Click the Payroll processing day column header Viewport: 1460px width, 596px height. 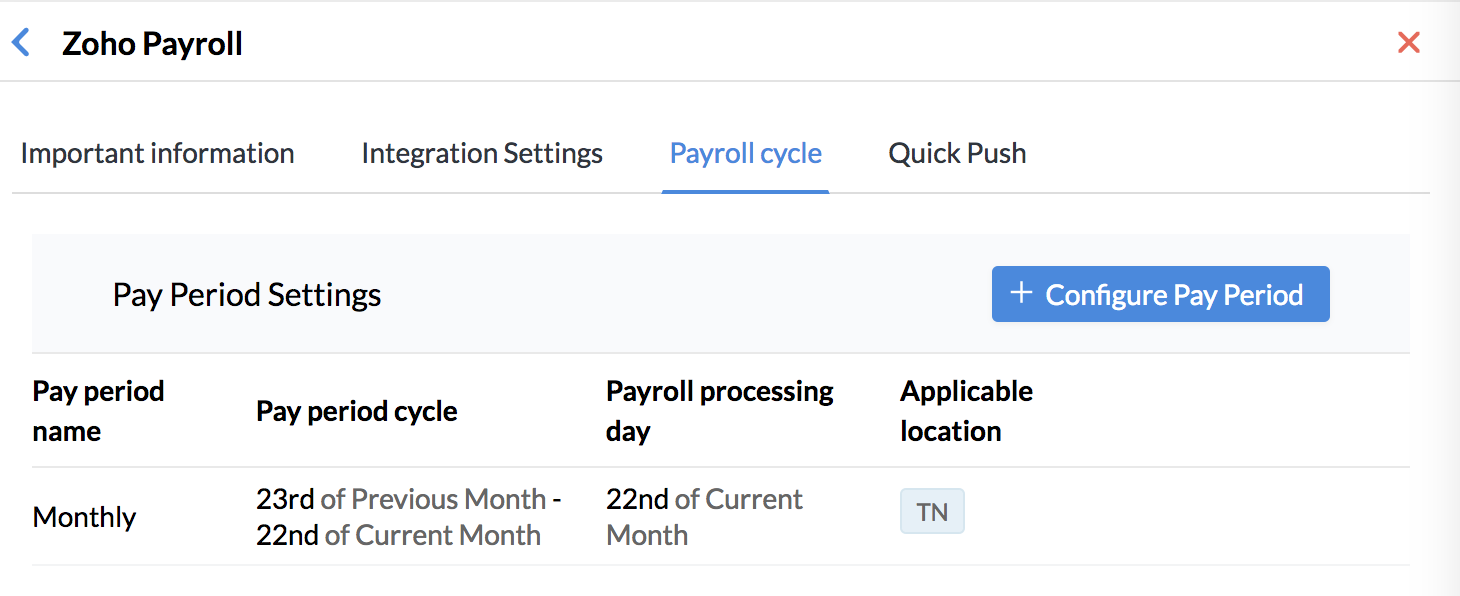(718, 411)
